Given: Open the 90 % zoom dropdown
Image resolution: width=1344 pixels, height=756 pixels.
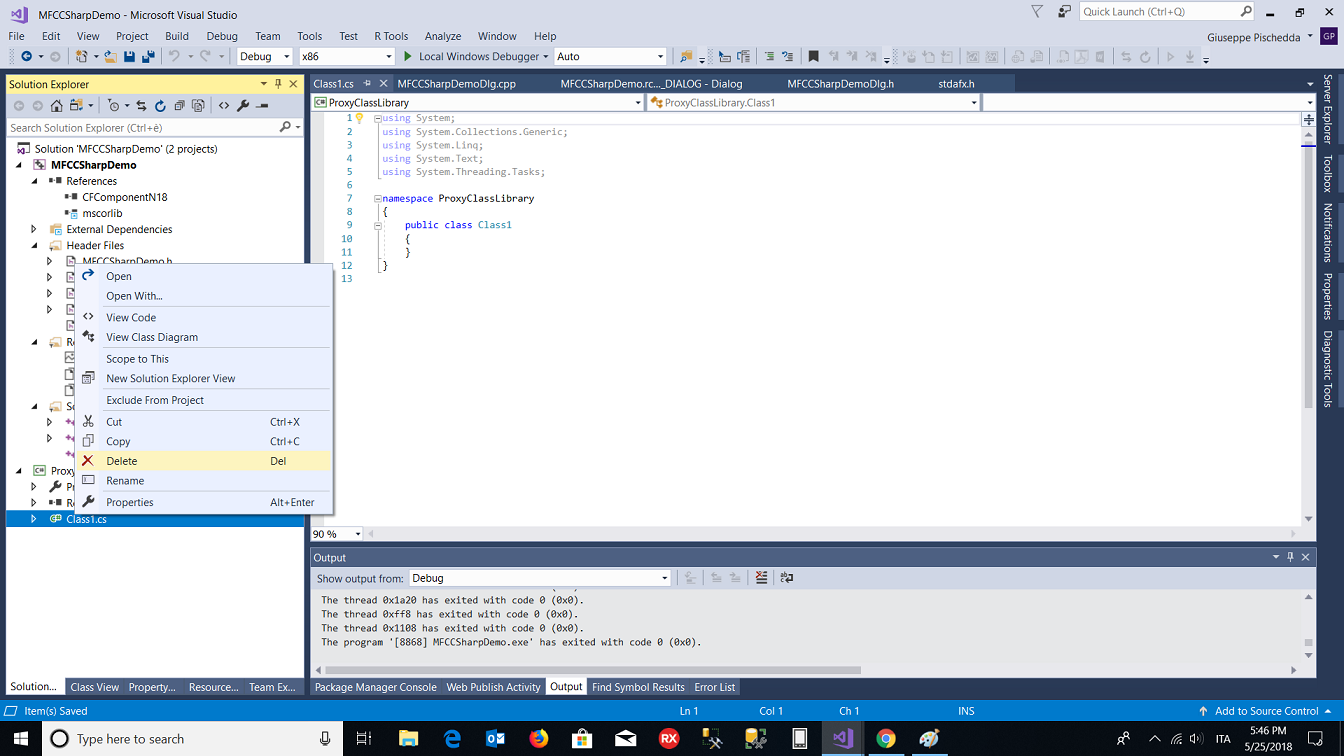Looking at the screenshot, I should [337, 534].
